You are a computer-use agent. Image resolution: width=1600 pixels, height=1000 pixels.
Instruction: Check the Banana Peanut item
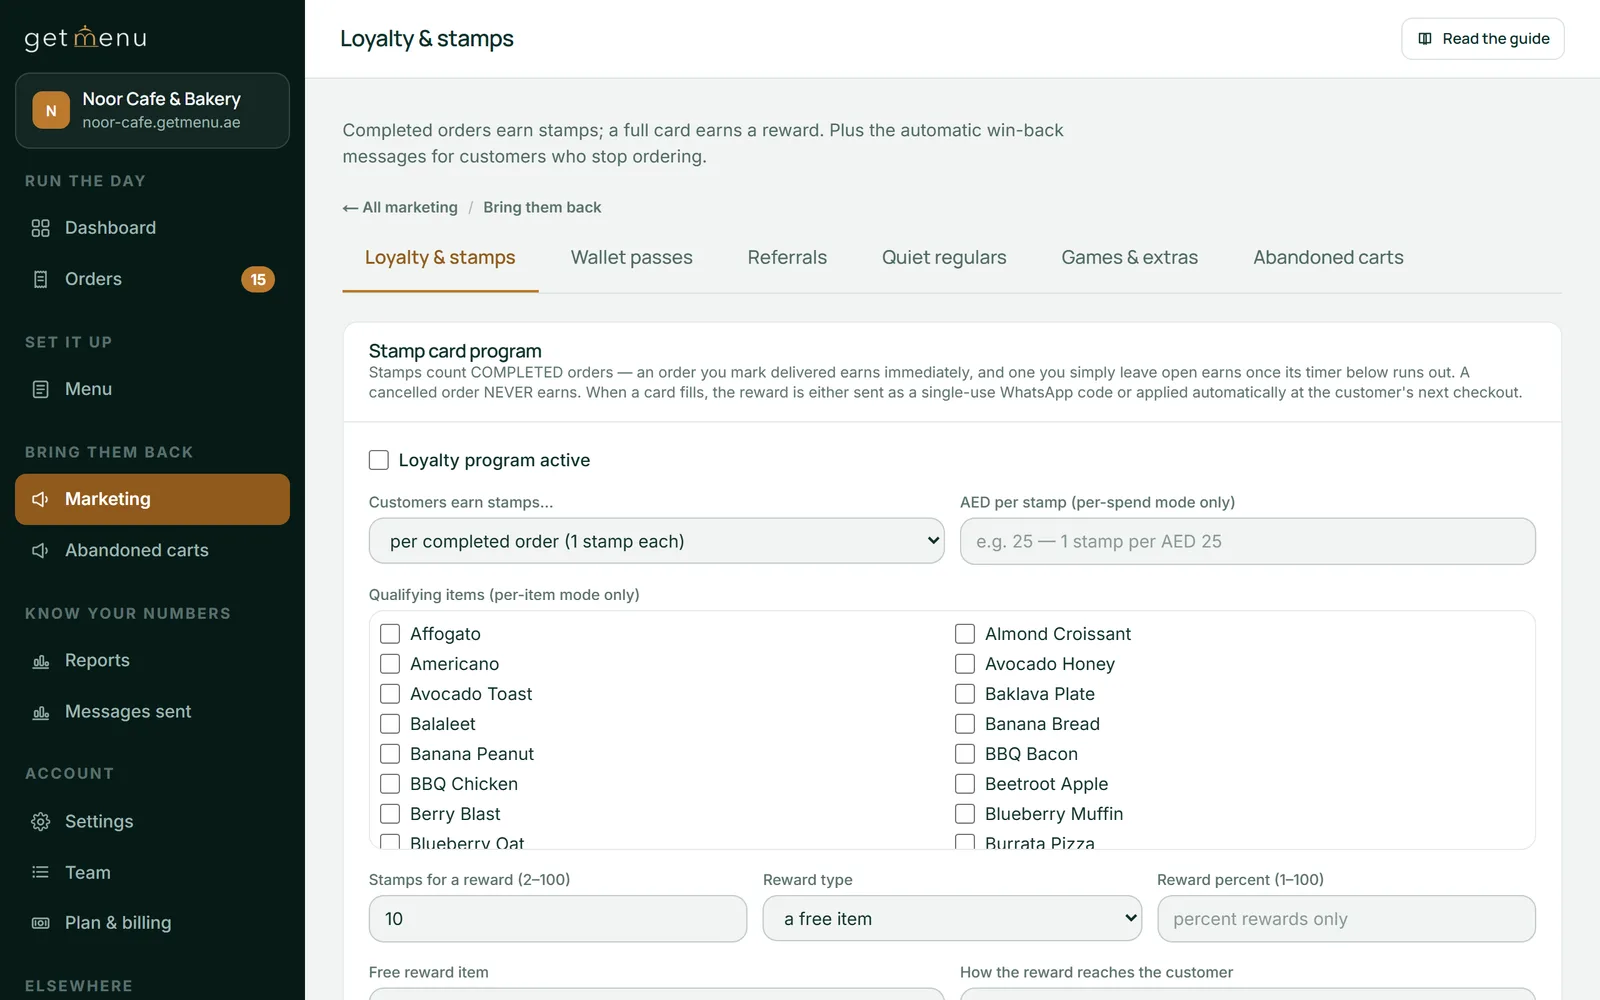(x=390, y=754)
